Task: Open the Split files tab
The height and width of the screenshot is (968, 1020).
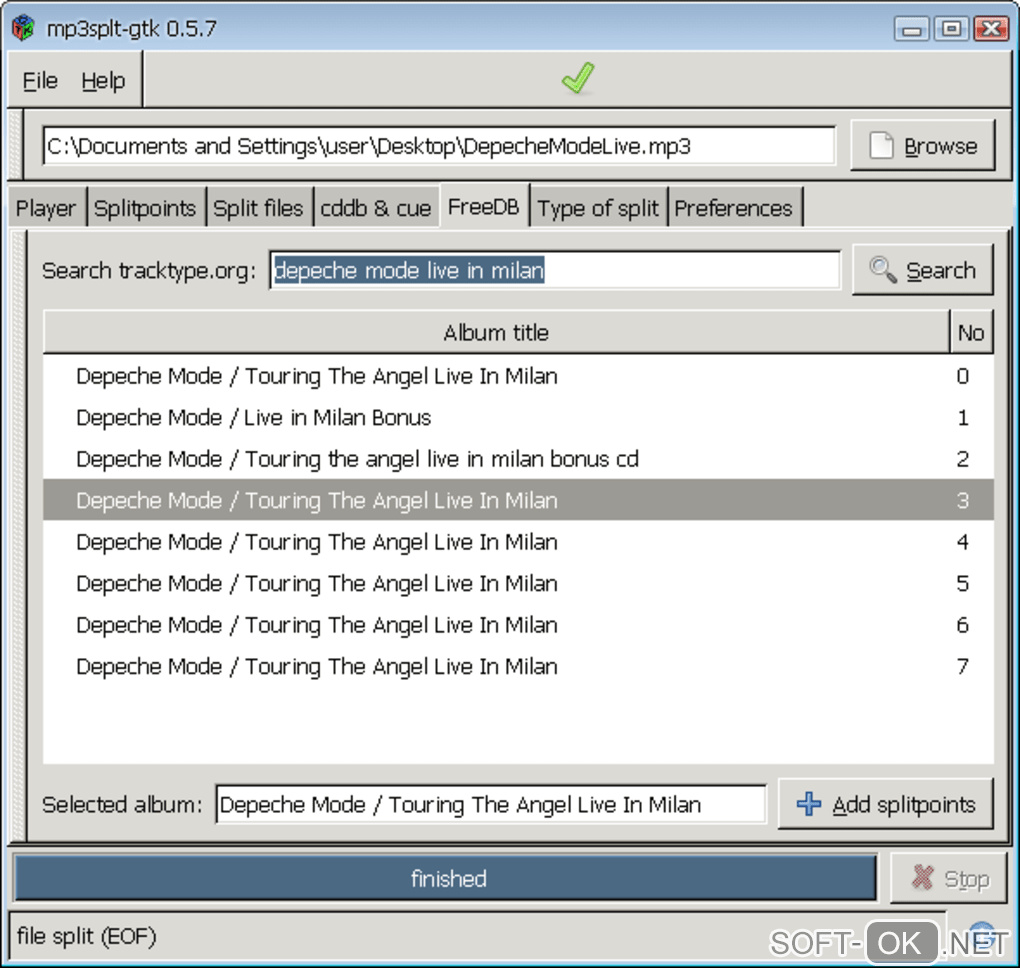Action: pyautogui.click(x=258, y=208)
